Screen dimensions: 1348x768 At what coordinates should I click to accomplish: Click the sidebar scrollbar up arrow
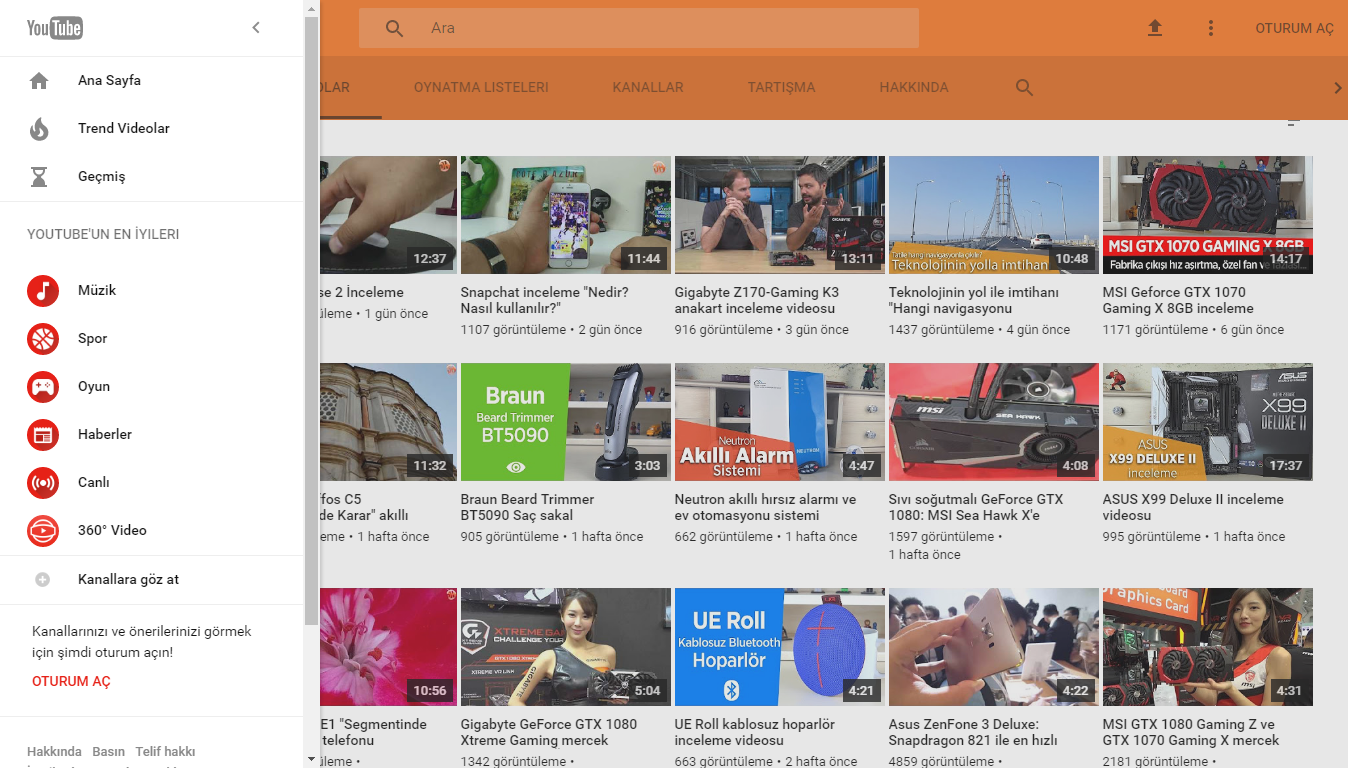pos(311,8)
